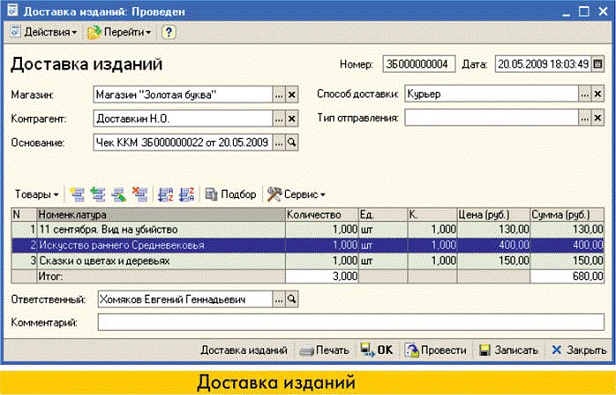616x395 pixels.
Task: Open selection ellipsis for Ответственный field
Action: [279, 299]
